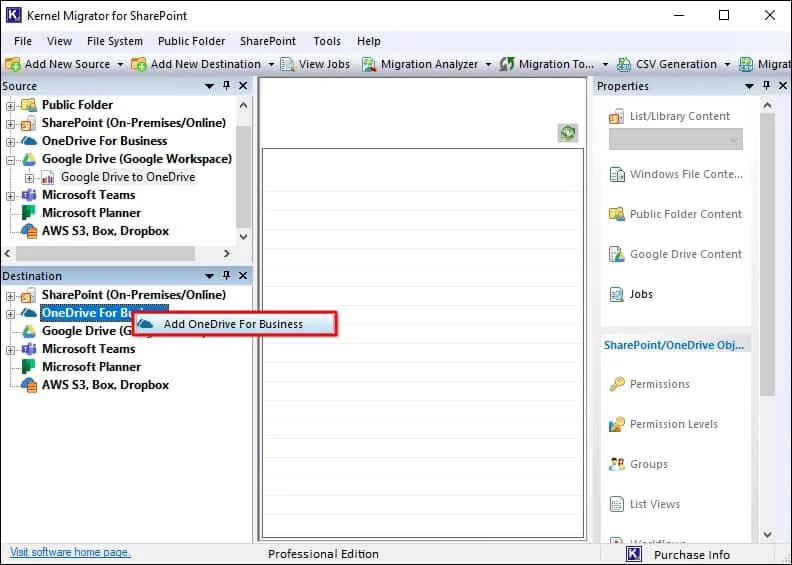
Task: Click OneDrive For Business cloud icon in Source
Action: tap(29, 141)
